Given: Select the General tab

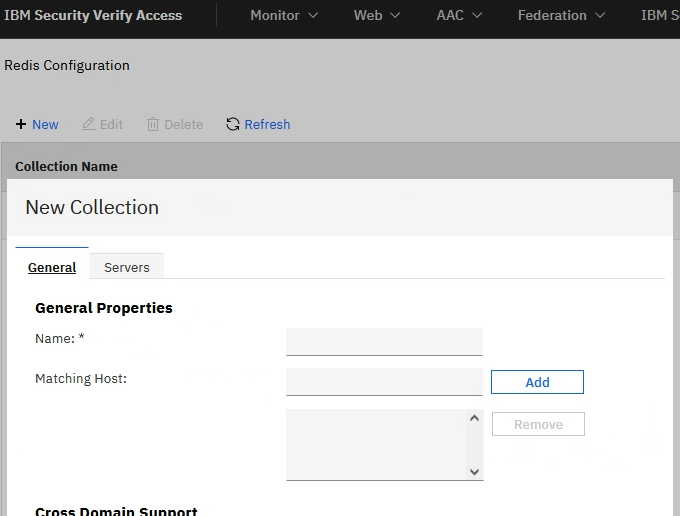Looking at the screenshot, I should 52,267.
